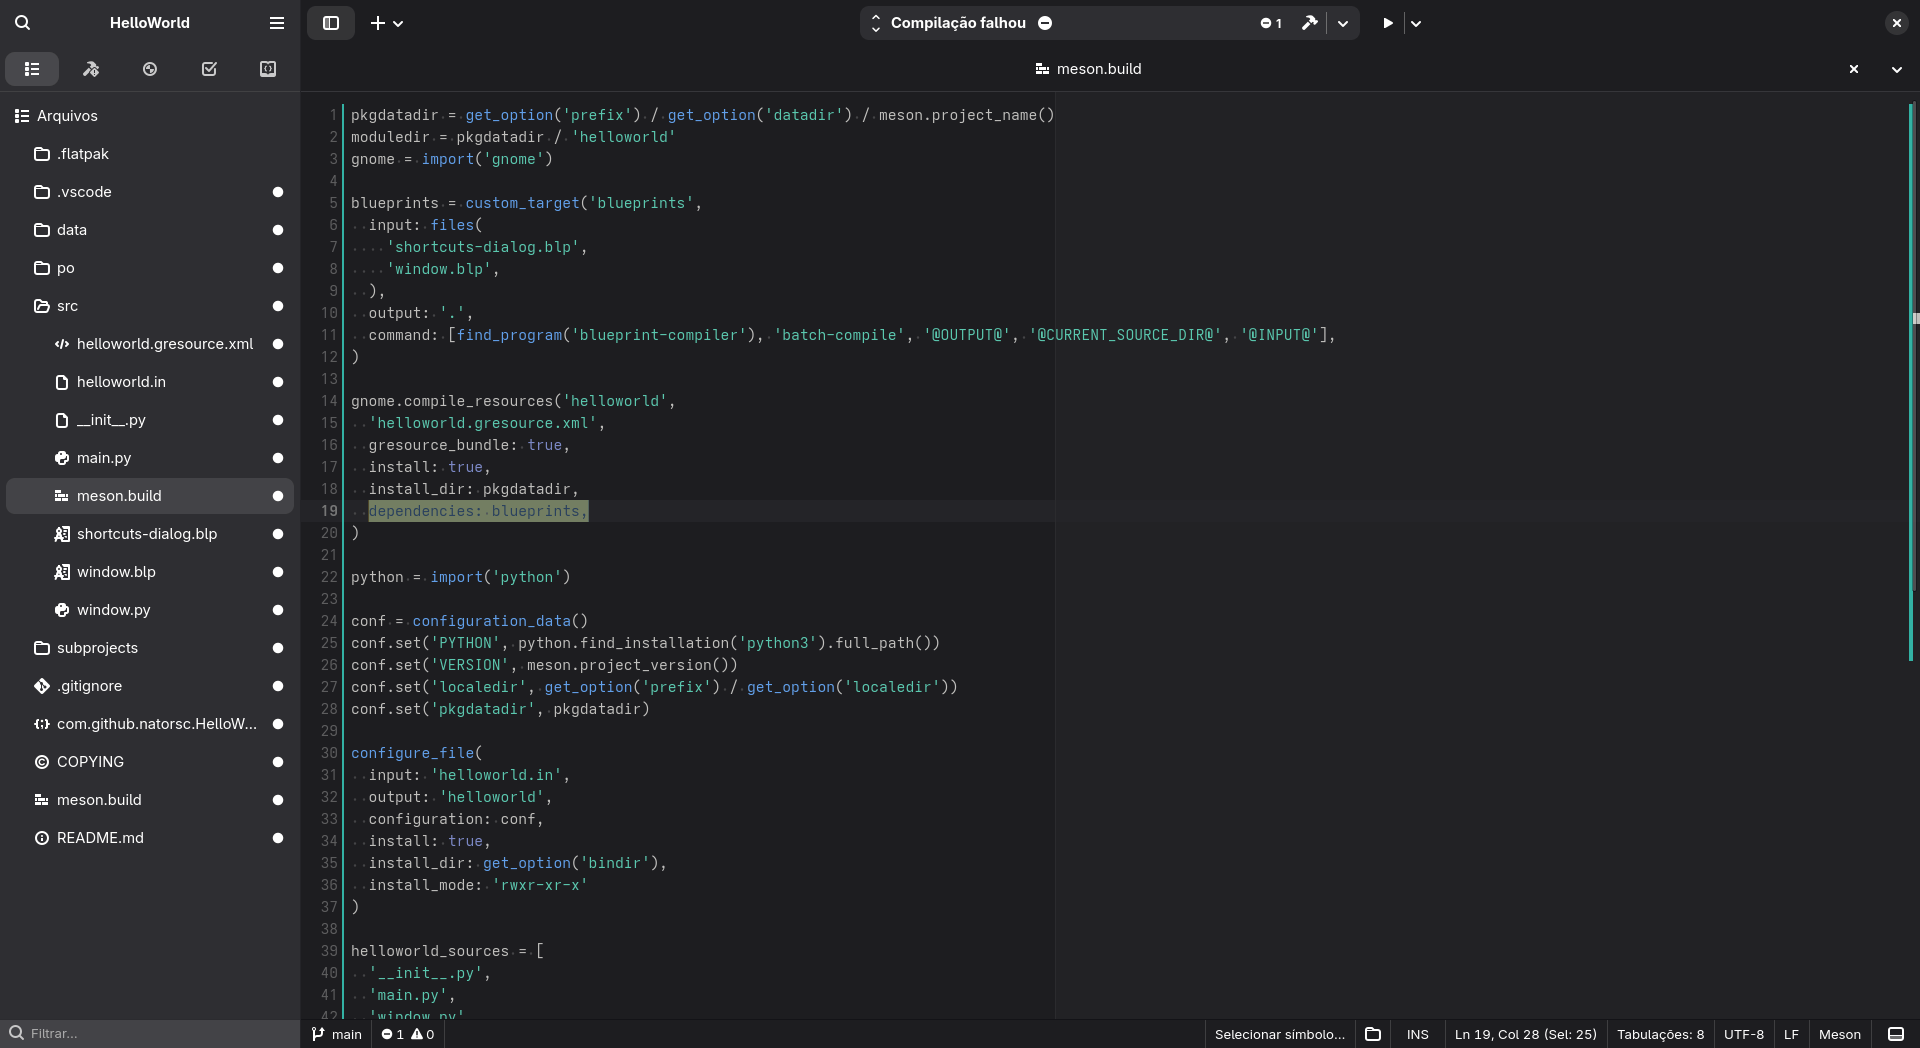This screenshot has height=1048, width=1920.
Task: Show the project tree panel
Action: coord(32,69)
